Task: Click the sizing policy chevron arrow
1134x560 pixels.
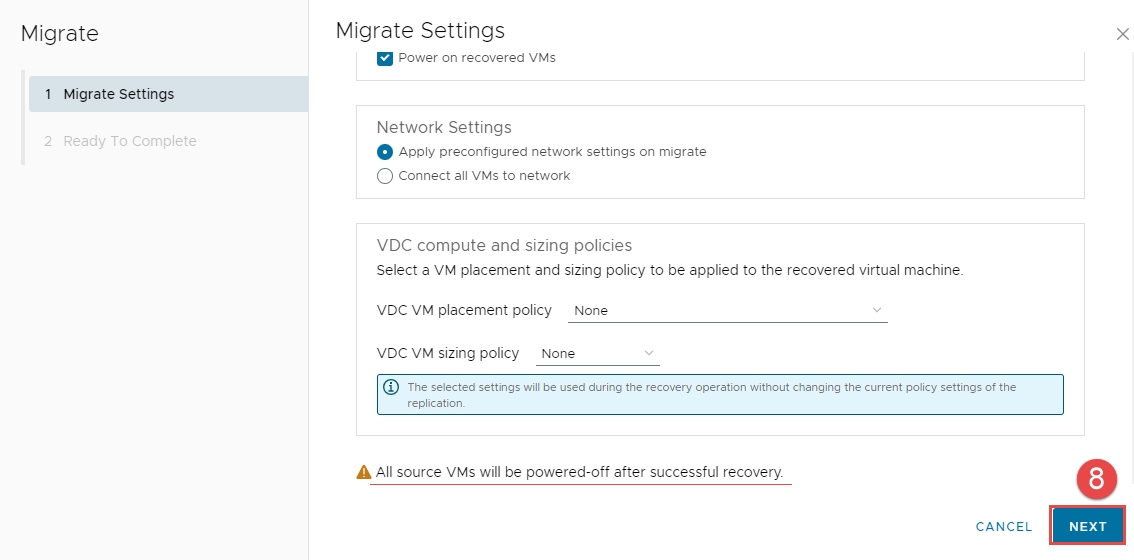Action: [649, 353]
